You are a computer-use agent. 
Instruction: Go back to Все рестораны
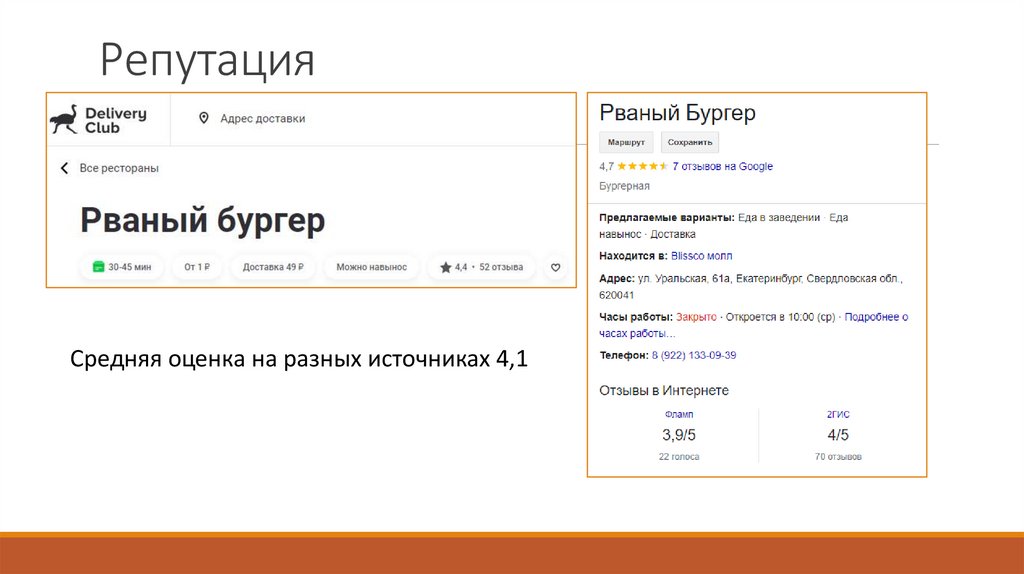pos(119,168)
